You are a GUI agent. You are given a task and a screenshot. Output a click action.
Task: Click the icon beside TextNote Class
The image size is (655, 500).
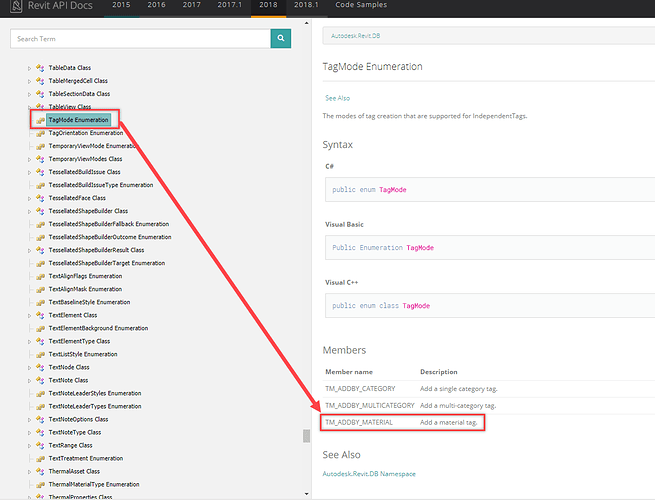(x=40, y=380)
